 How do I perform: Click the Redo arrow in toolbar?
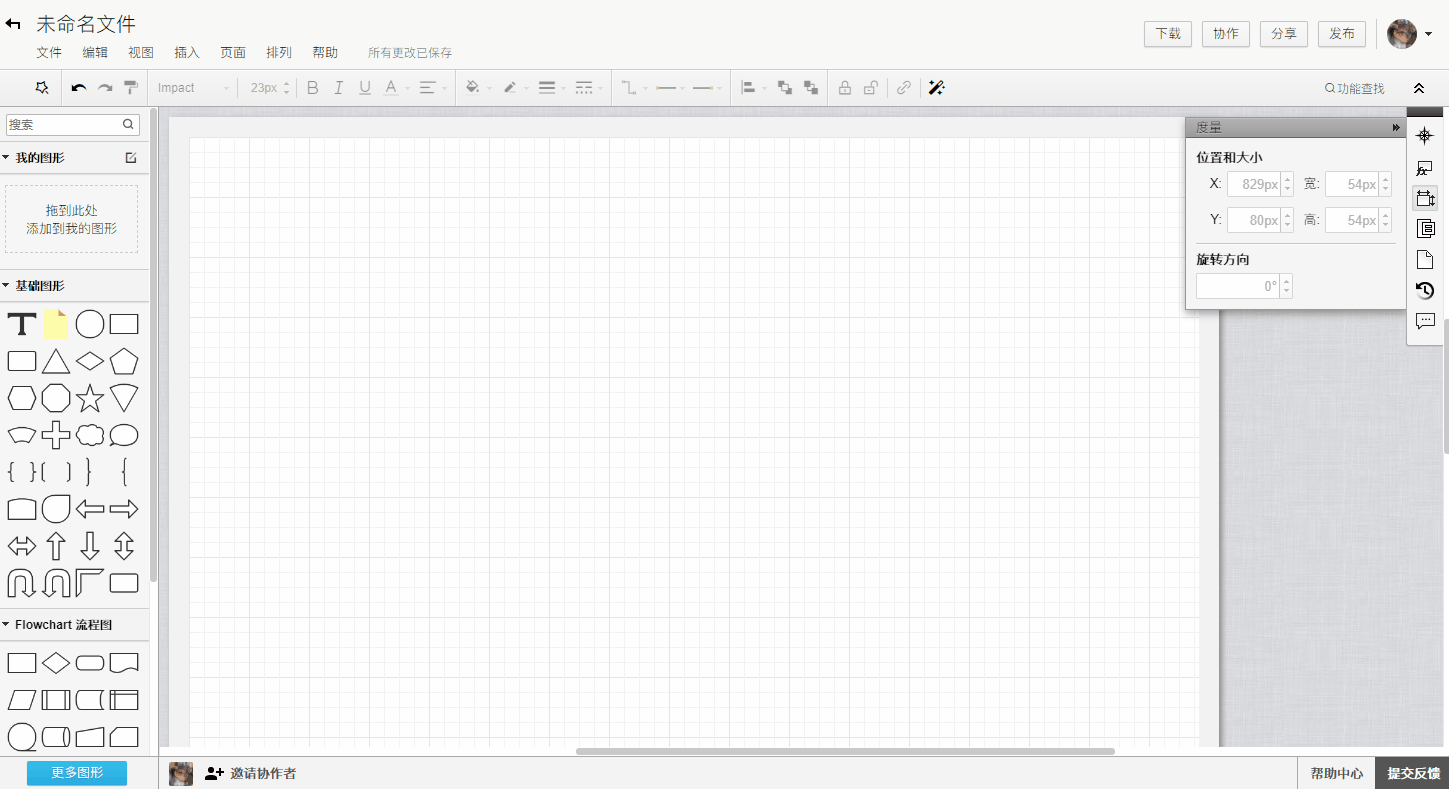pyautogui.click(x=105, y=88)
